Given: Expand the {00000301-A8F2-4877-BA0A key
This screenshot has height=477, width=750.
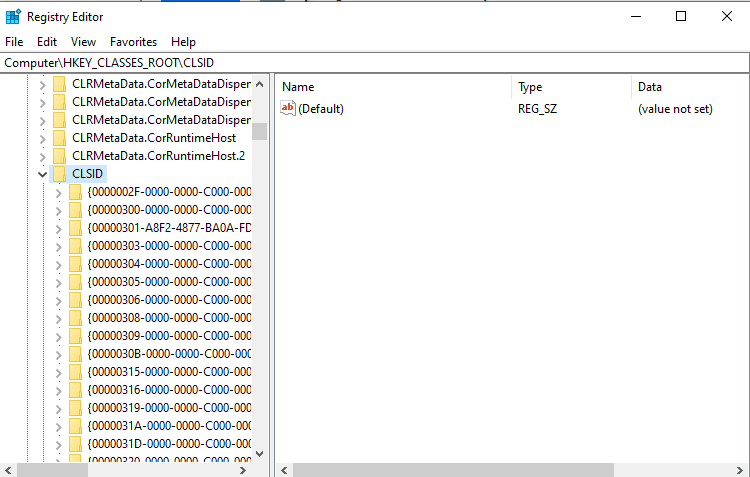Looking at the screenshot, I should coord(58,229).
